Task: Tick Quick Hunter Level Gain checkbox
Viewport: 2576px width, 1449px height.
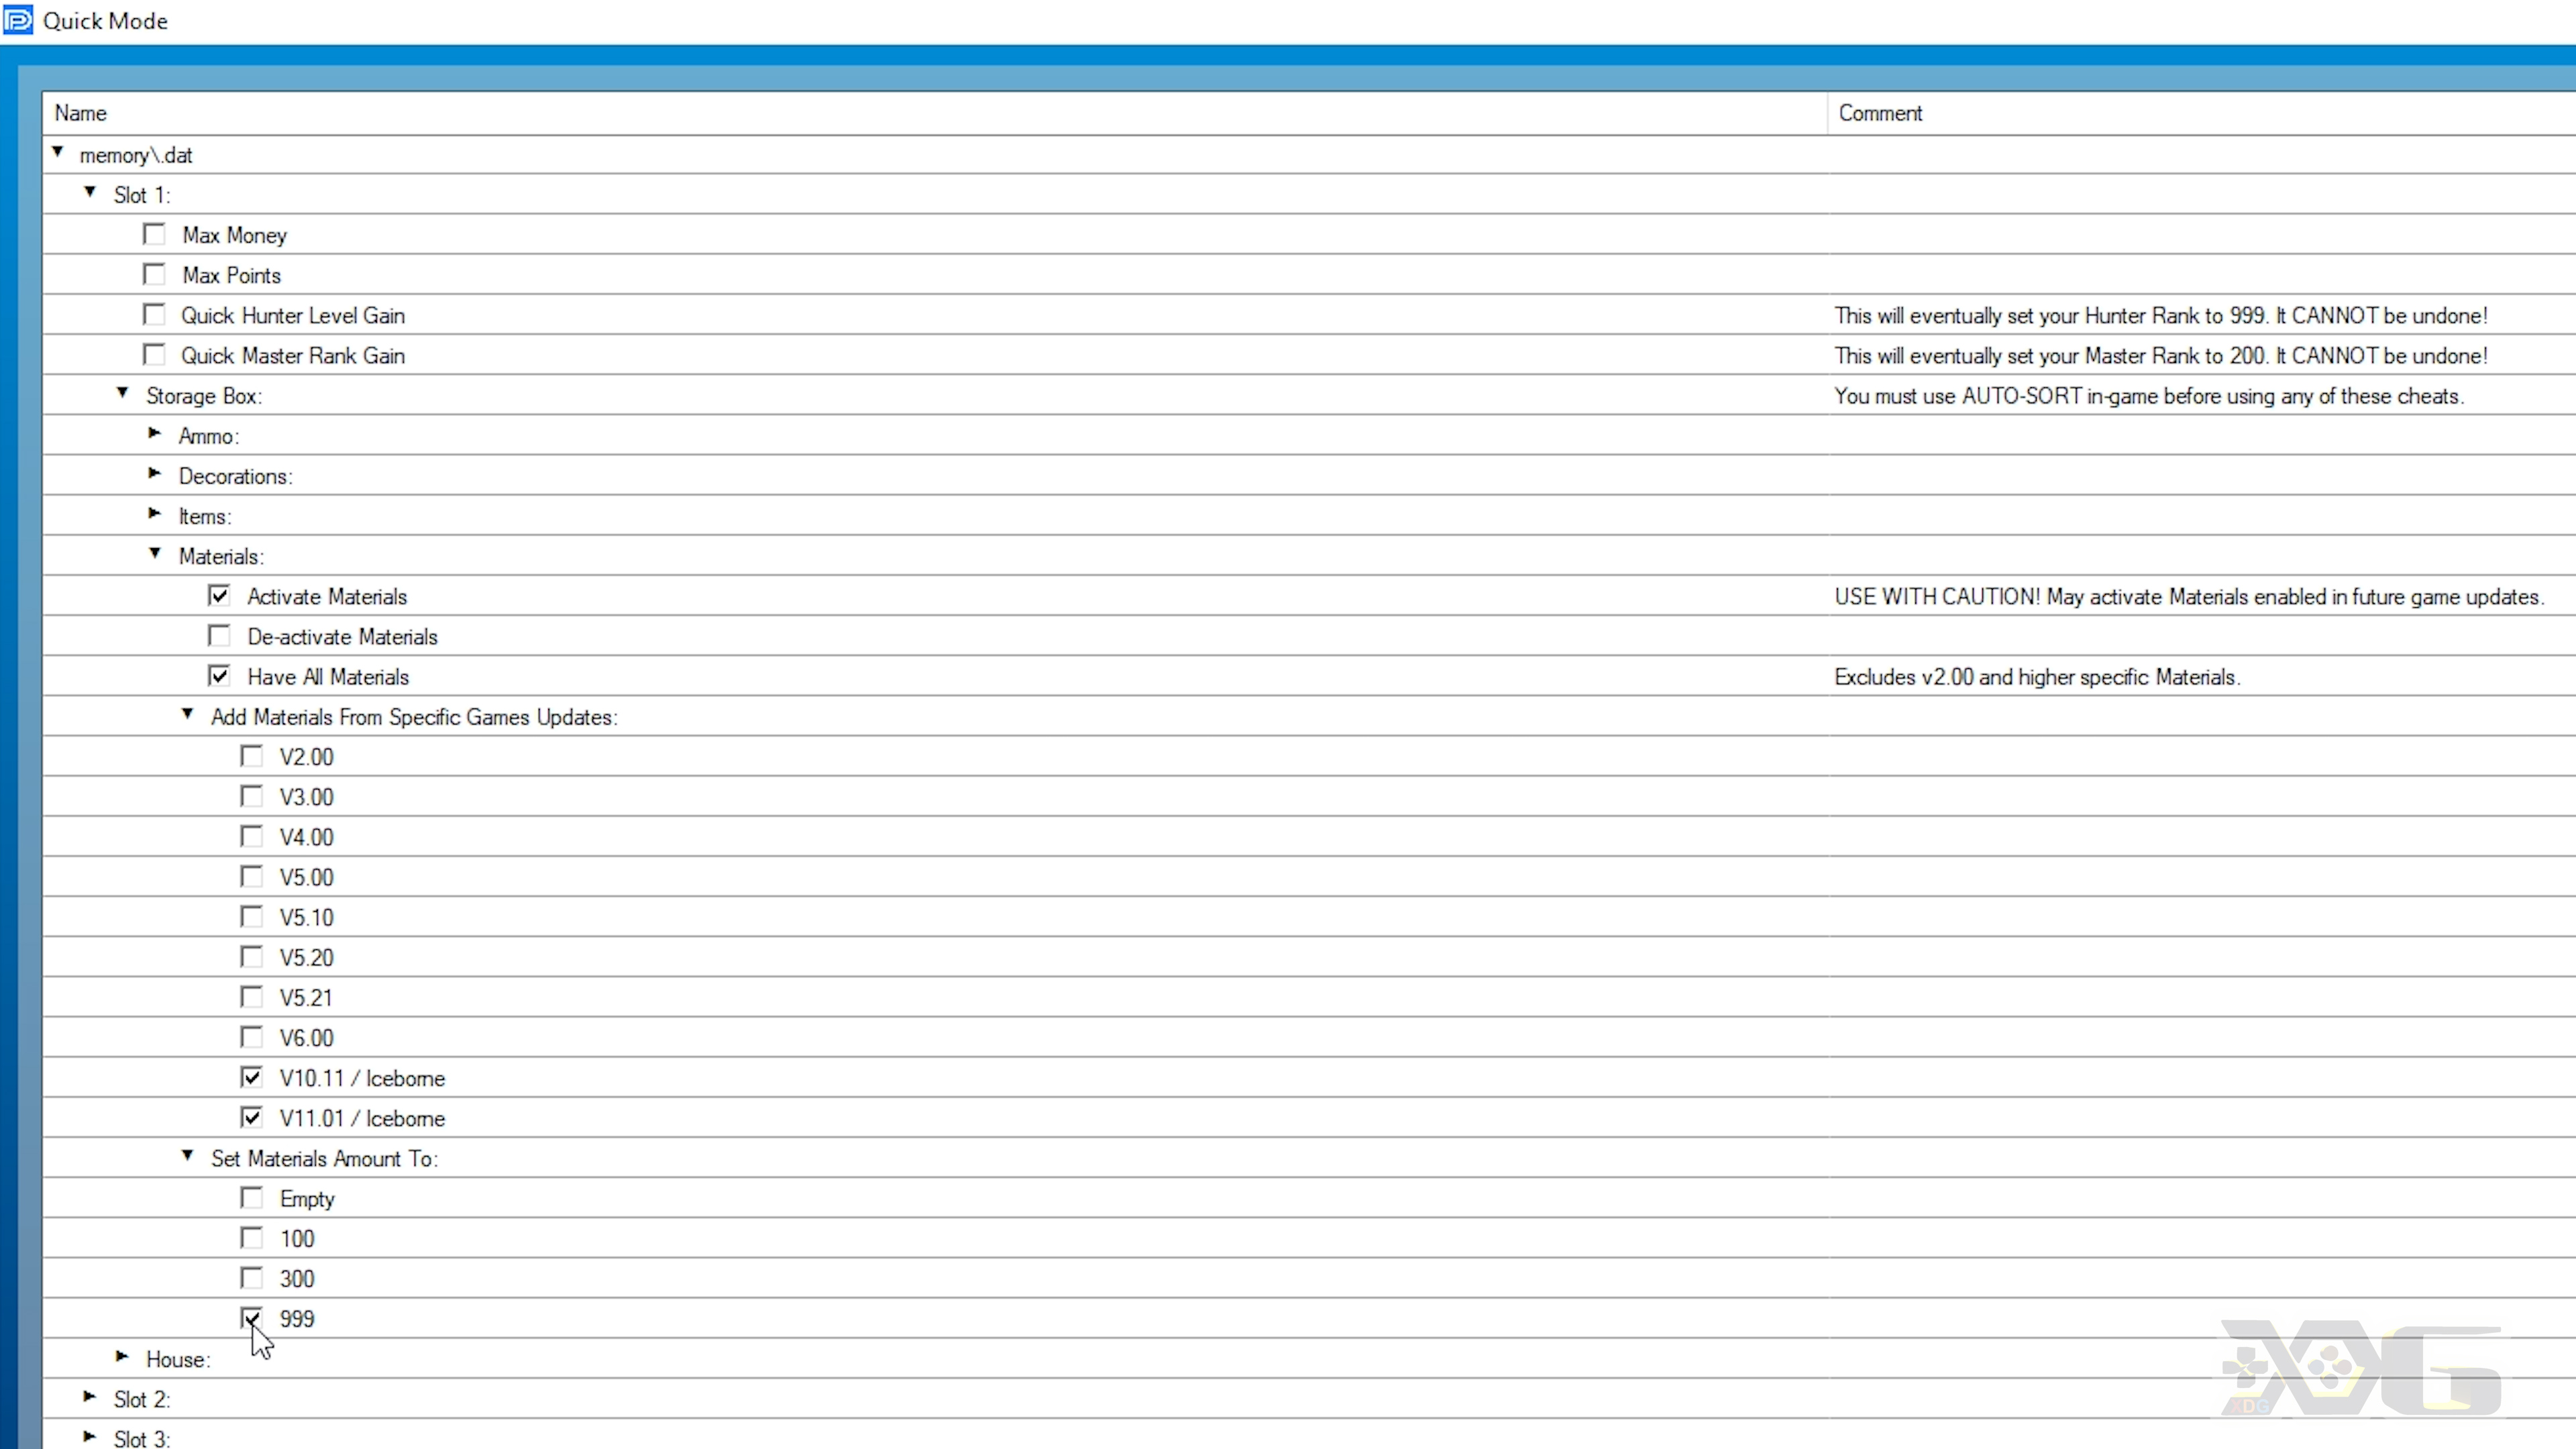Action: (x=154, y=315)
